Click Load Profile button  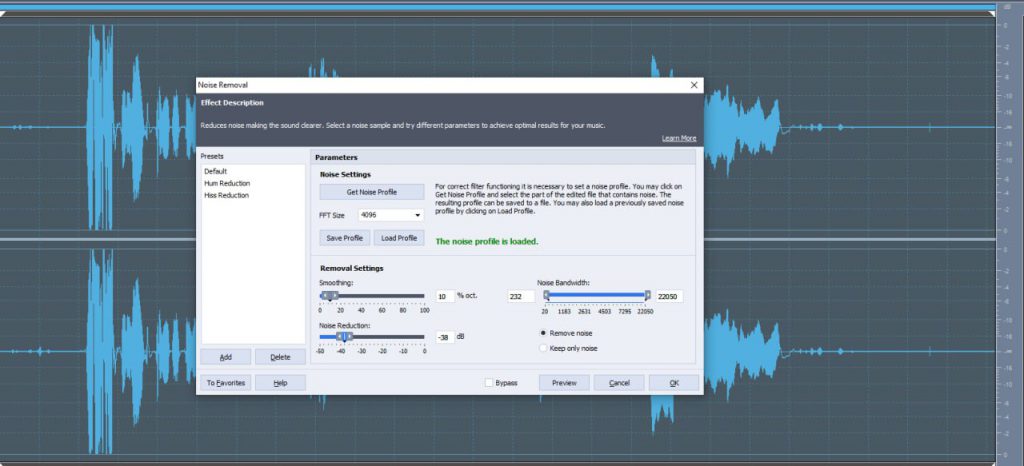(x=399, y=238)
